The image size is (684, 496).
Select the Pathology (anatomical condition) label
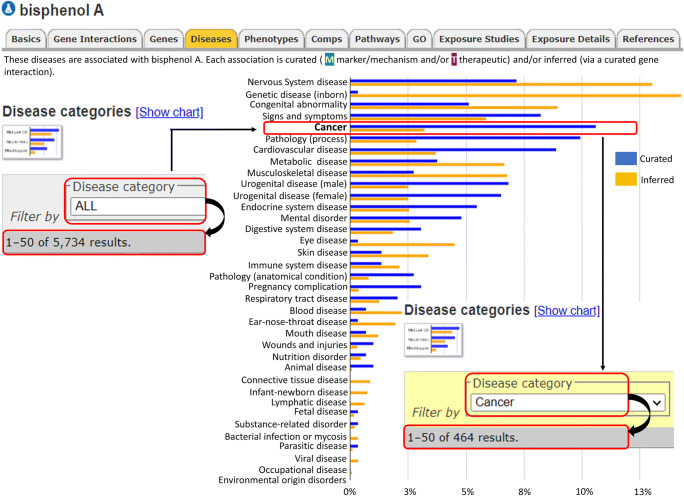click(278, 277)
